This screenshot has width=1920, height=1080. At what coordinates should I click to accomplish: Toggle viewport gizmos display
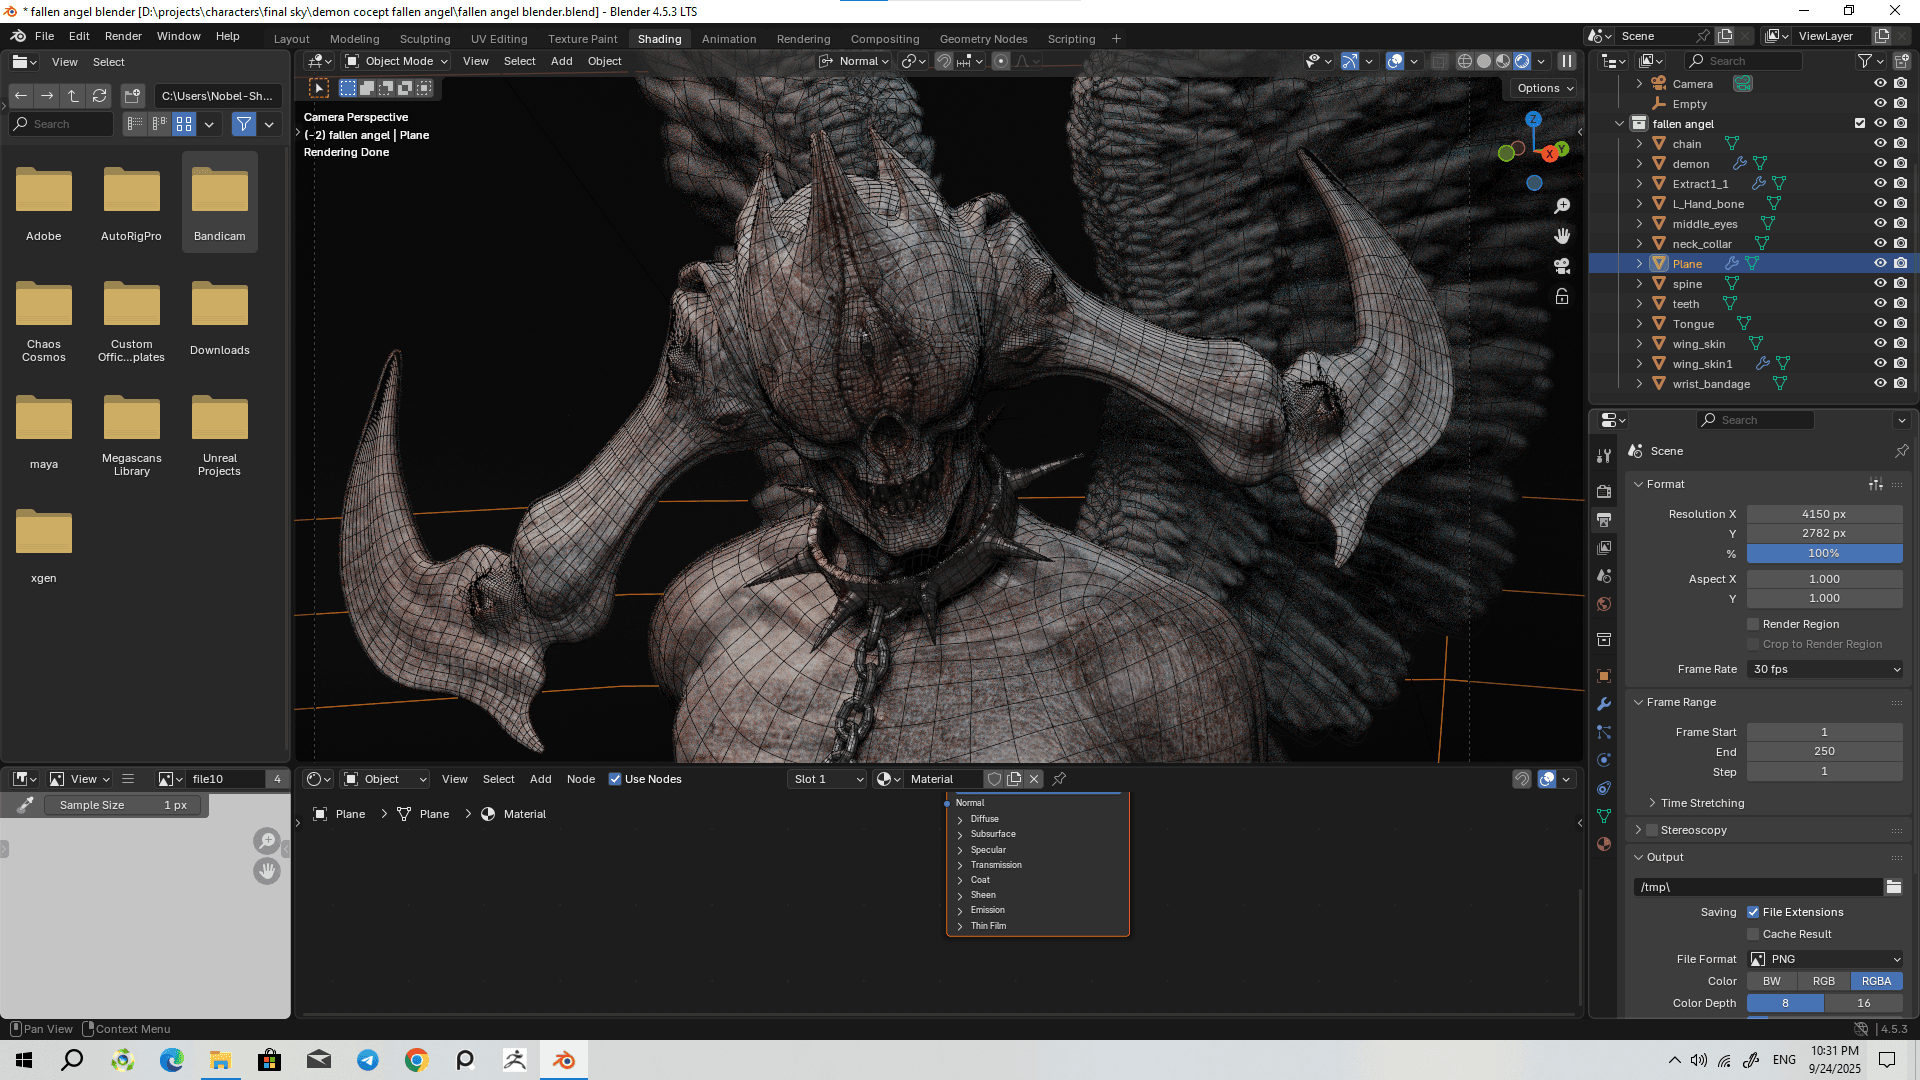tap(1350, 61)
